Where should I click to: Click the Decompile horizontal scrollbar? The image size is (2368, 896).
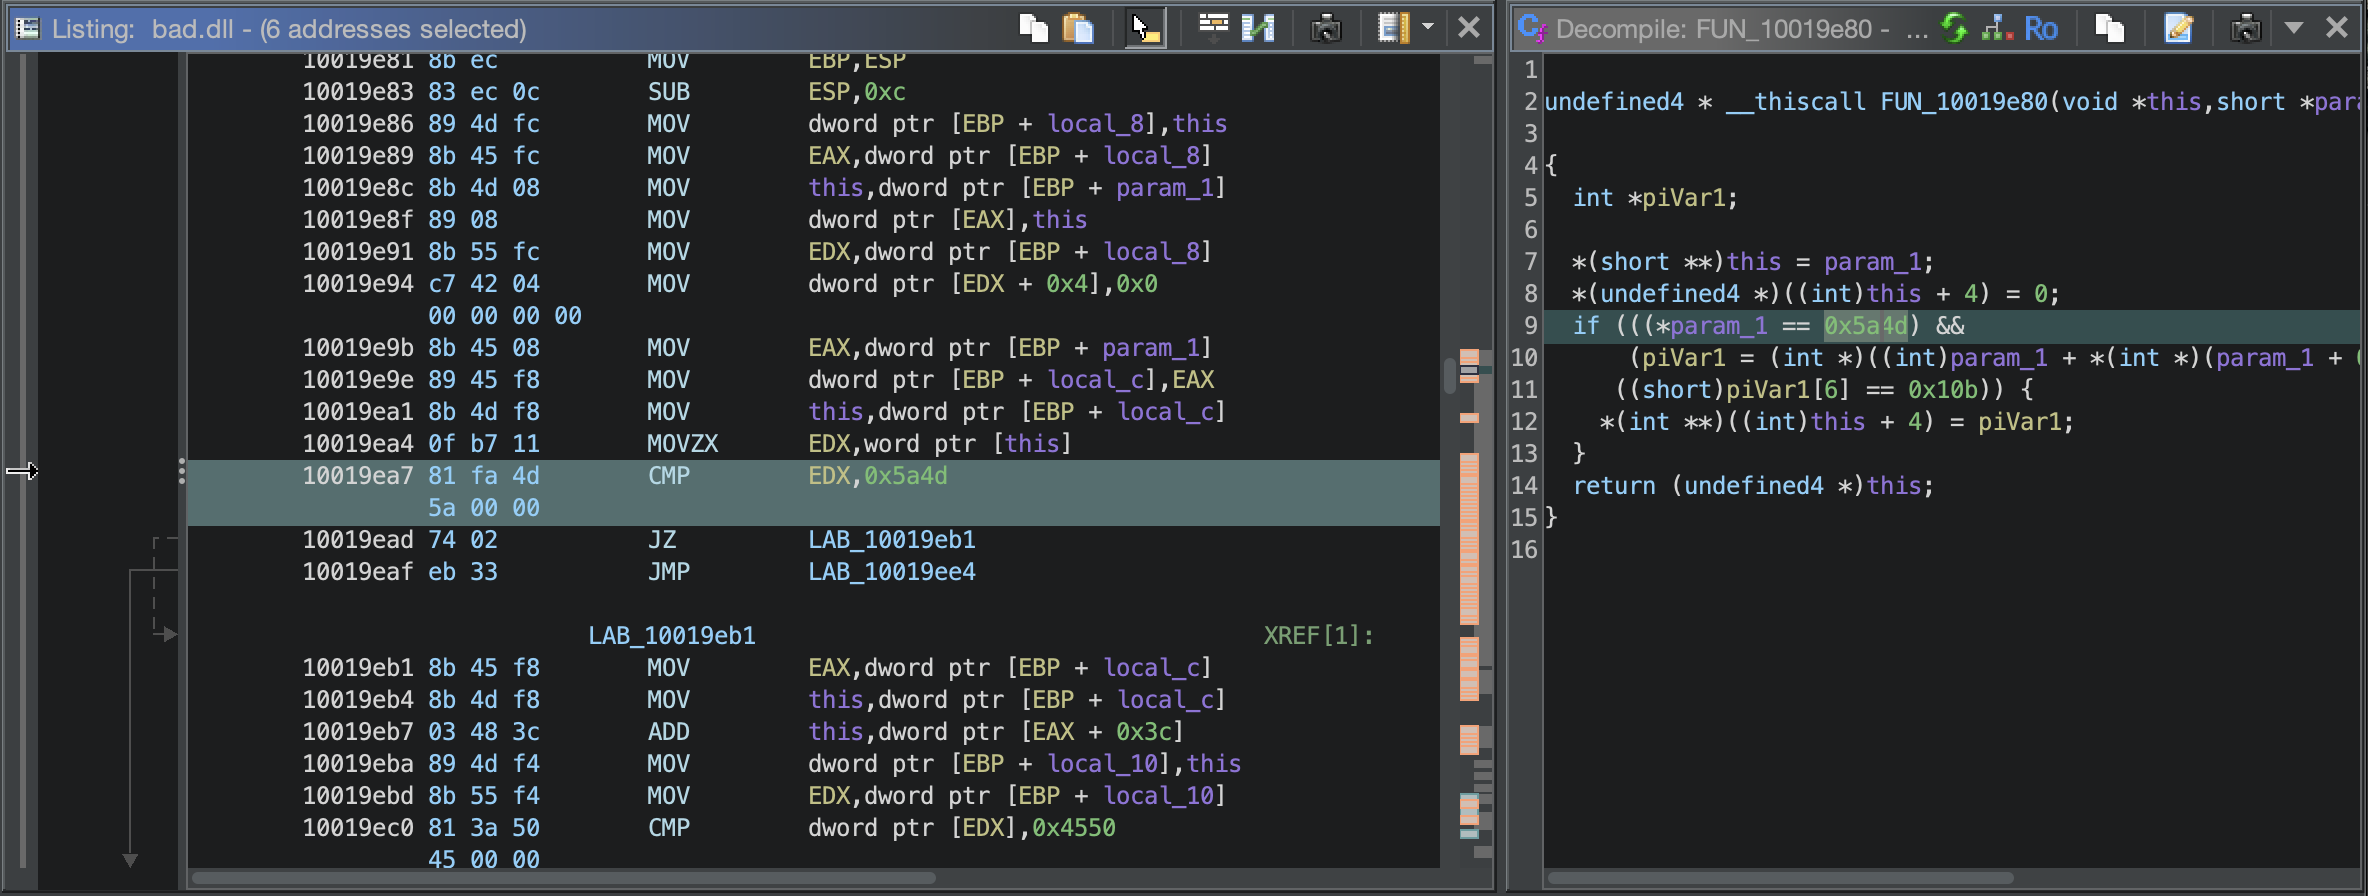[x=1780, y=879]
